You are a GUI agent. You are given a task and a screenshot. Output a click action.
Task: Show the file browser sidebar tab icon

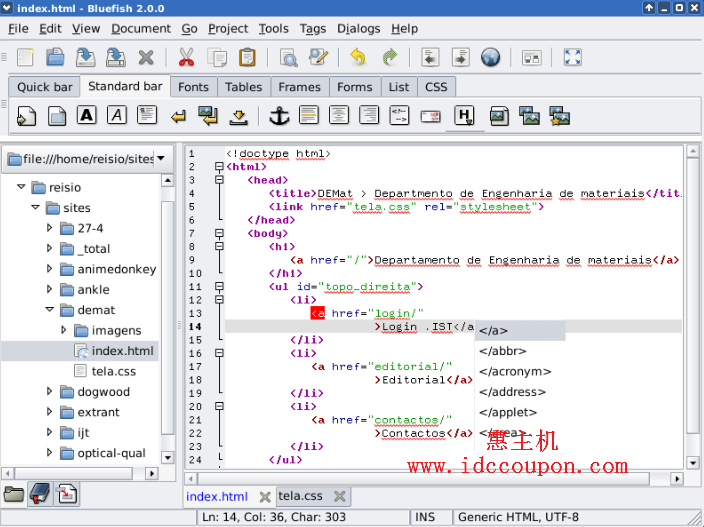pos(13,494)
